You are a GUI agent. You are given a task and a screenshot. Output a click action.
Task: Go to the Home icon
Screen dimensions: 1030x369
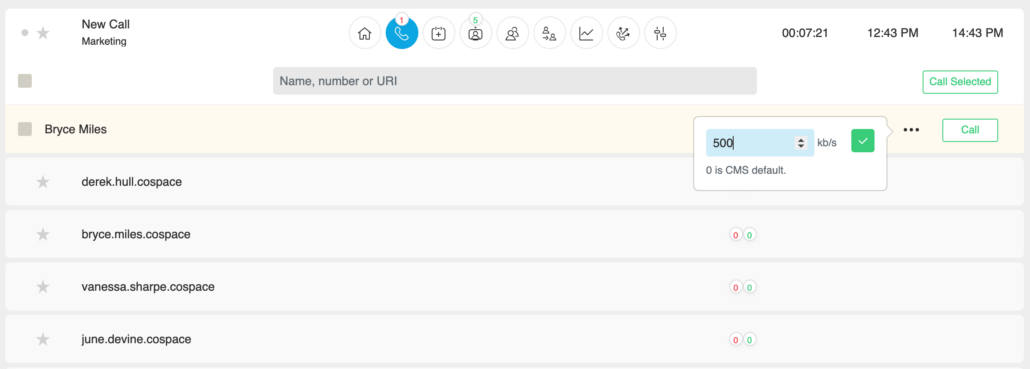coord(365,33)
